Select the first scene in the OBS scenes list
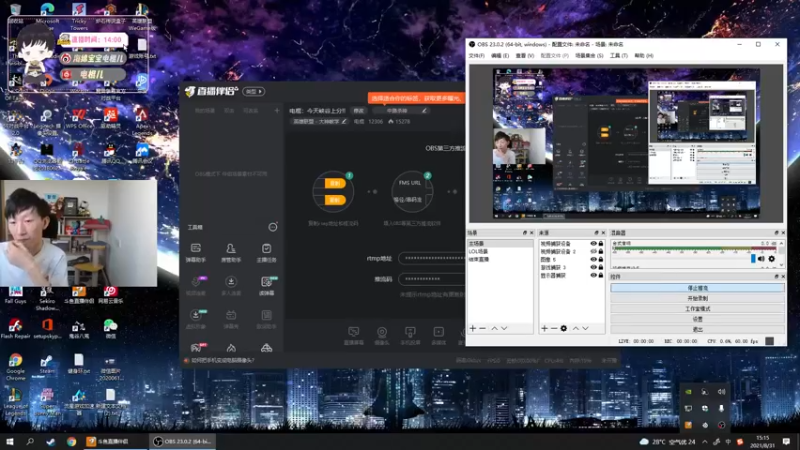This screenshot has height=450, width=800. click(x=500, y=243)
